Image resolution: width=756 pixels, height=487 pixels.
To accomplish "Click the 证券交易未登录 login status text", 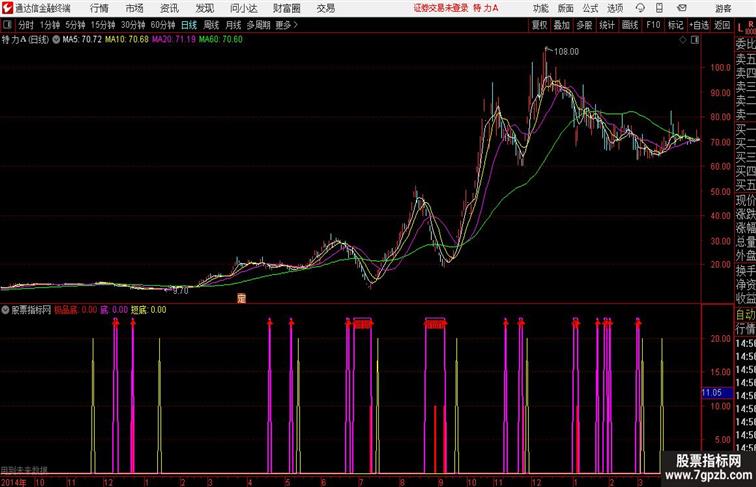I will pos(441,8).
